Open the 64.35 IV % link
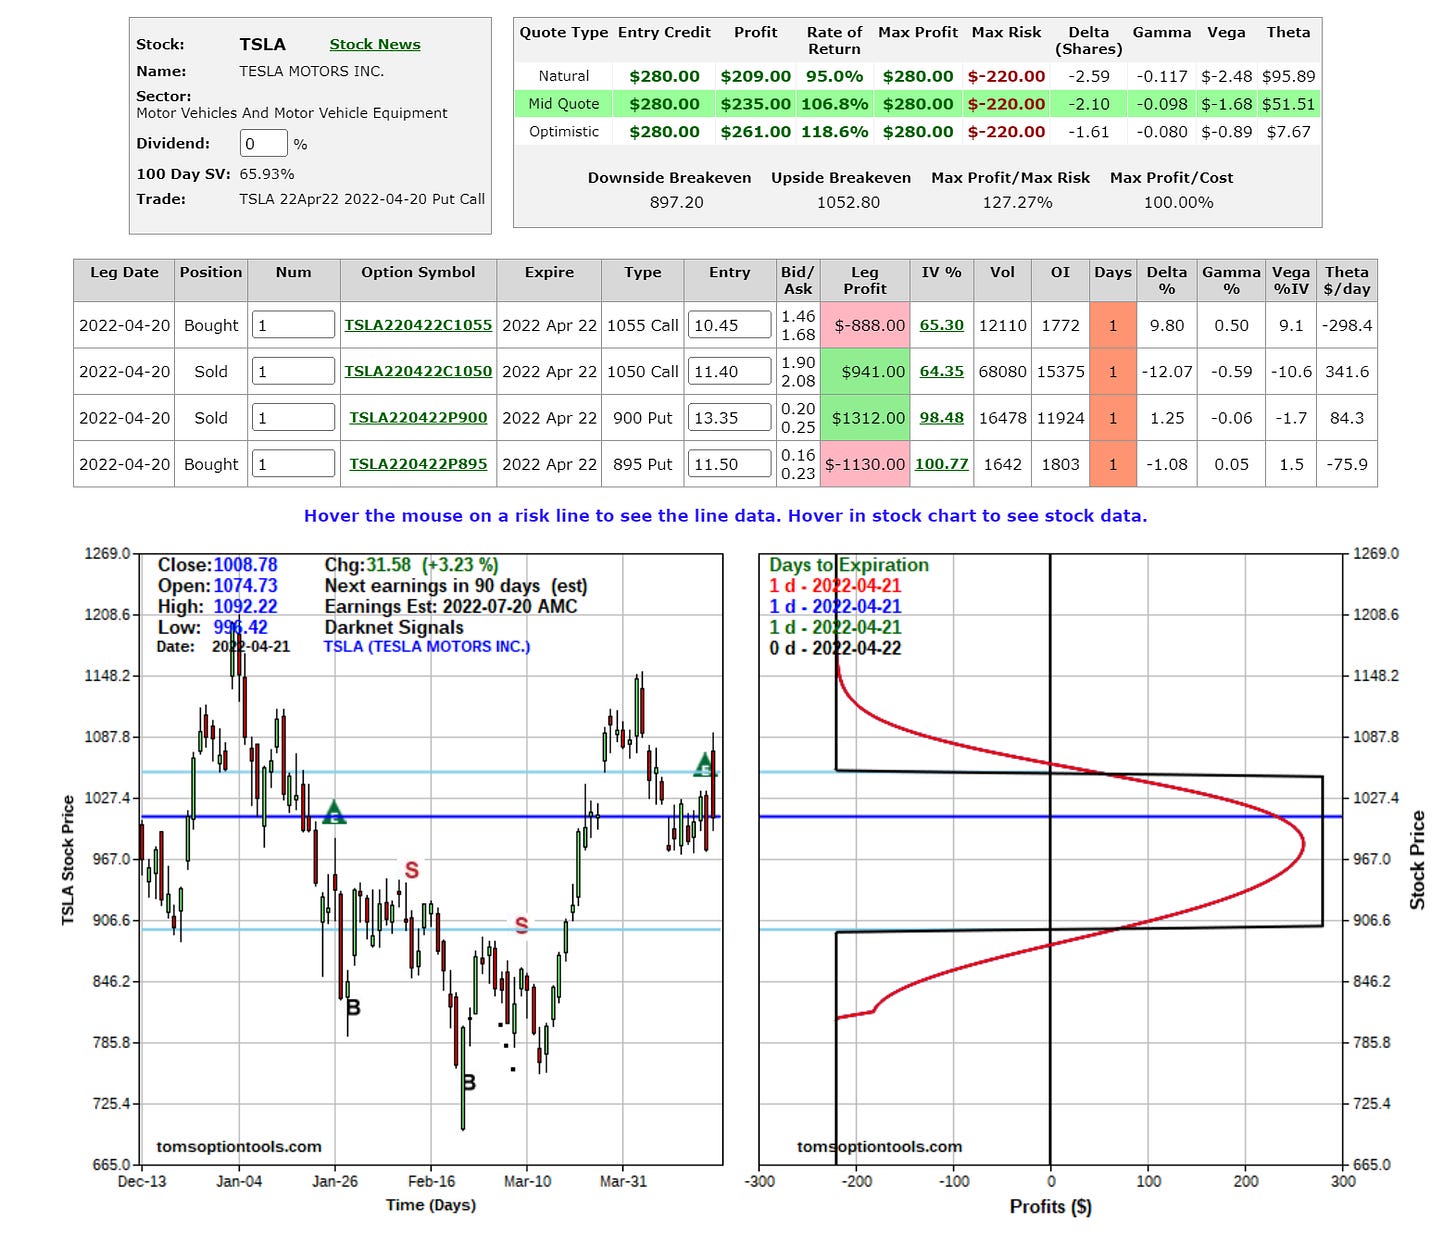 [941, 371]
